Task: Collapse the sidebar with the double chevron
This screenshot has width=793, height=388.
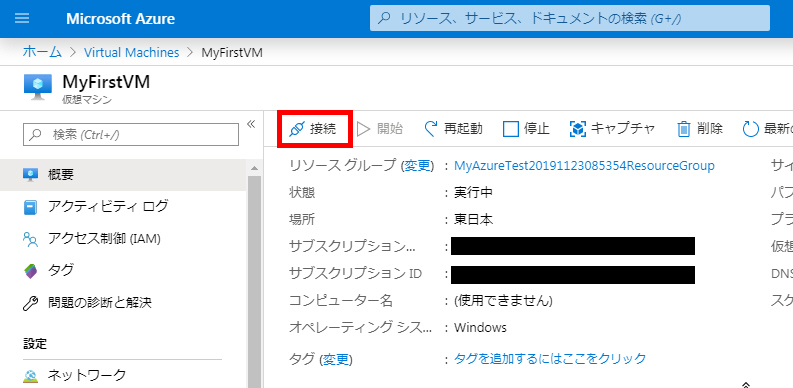Action: pyautogui.click(x=251, y=124)
